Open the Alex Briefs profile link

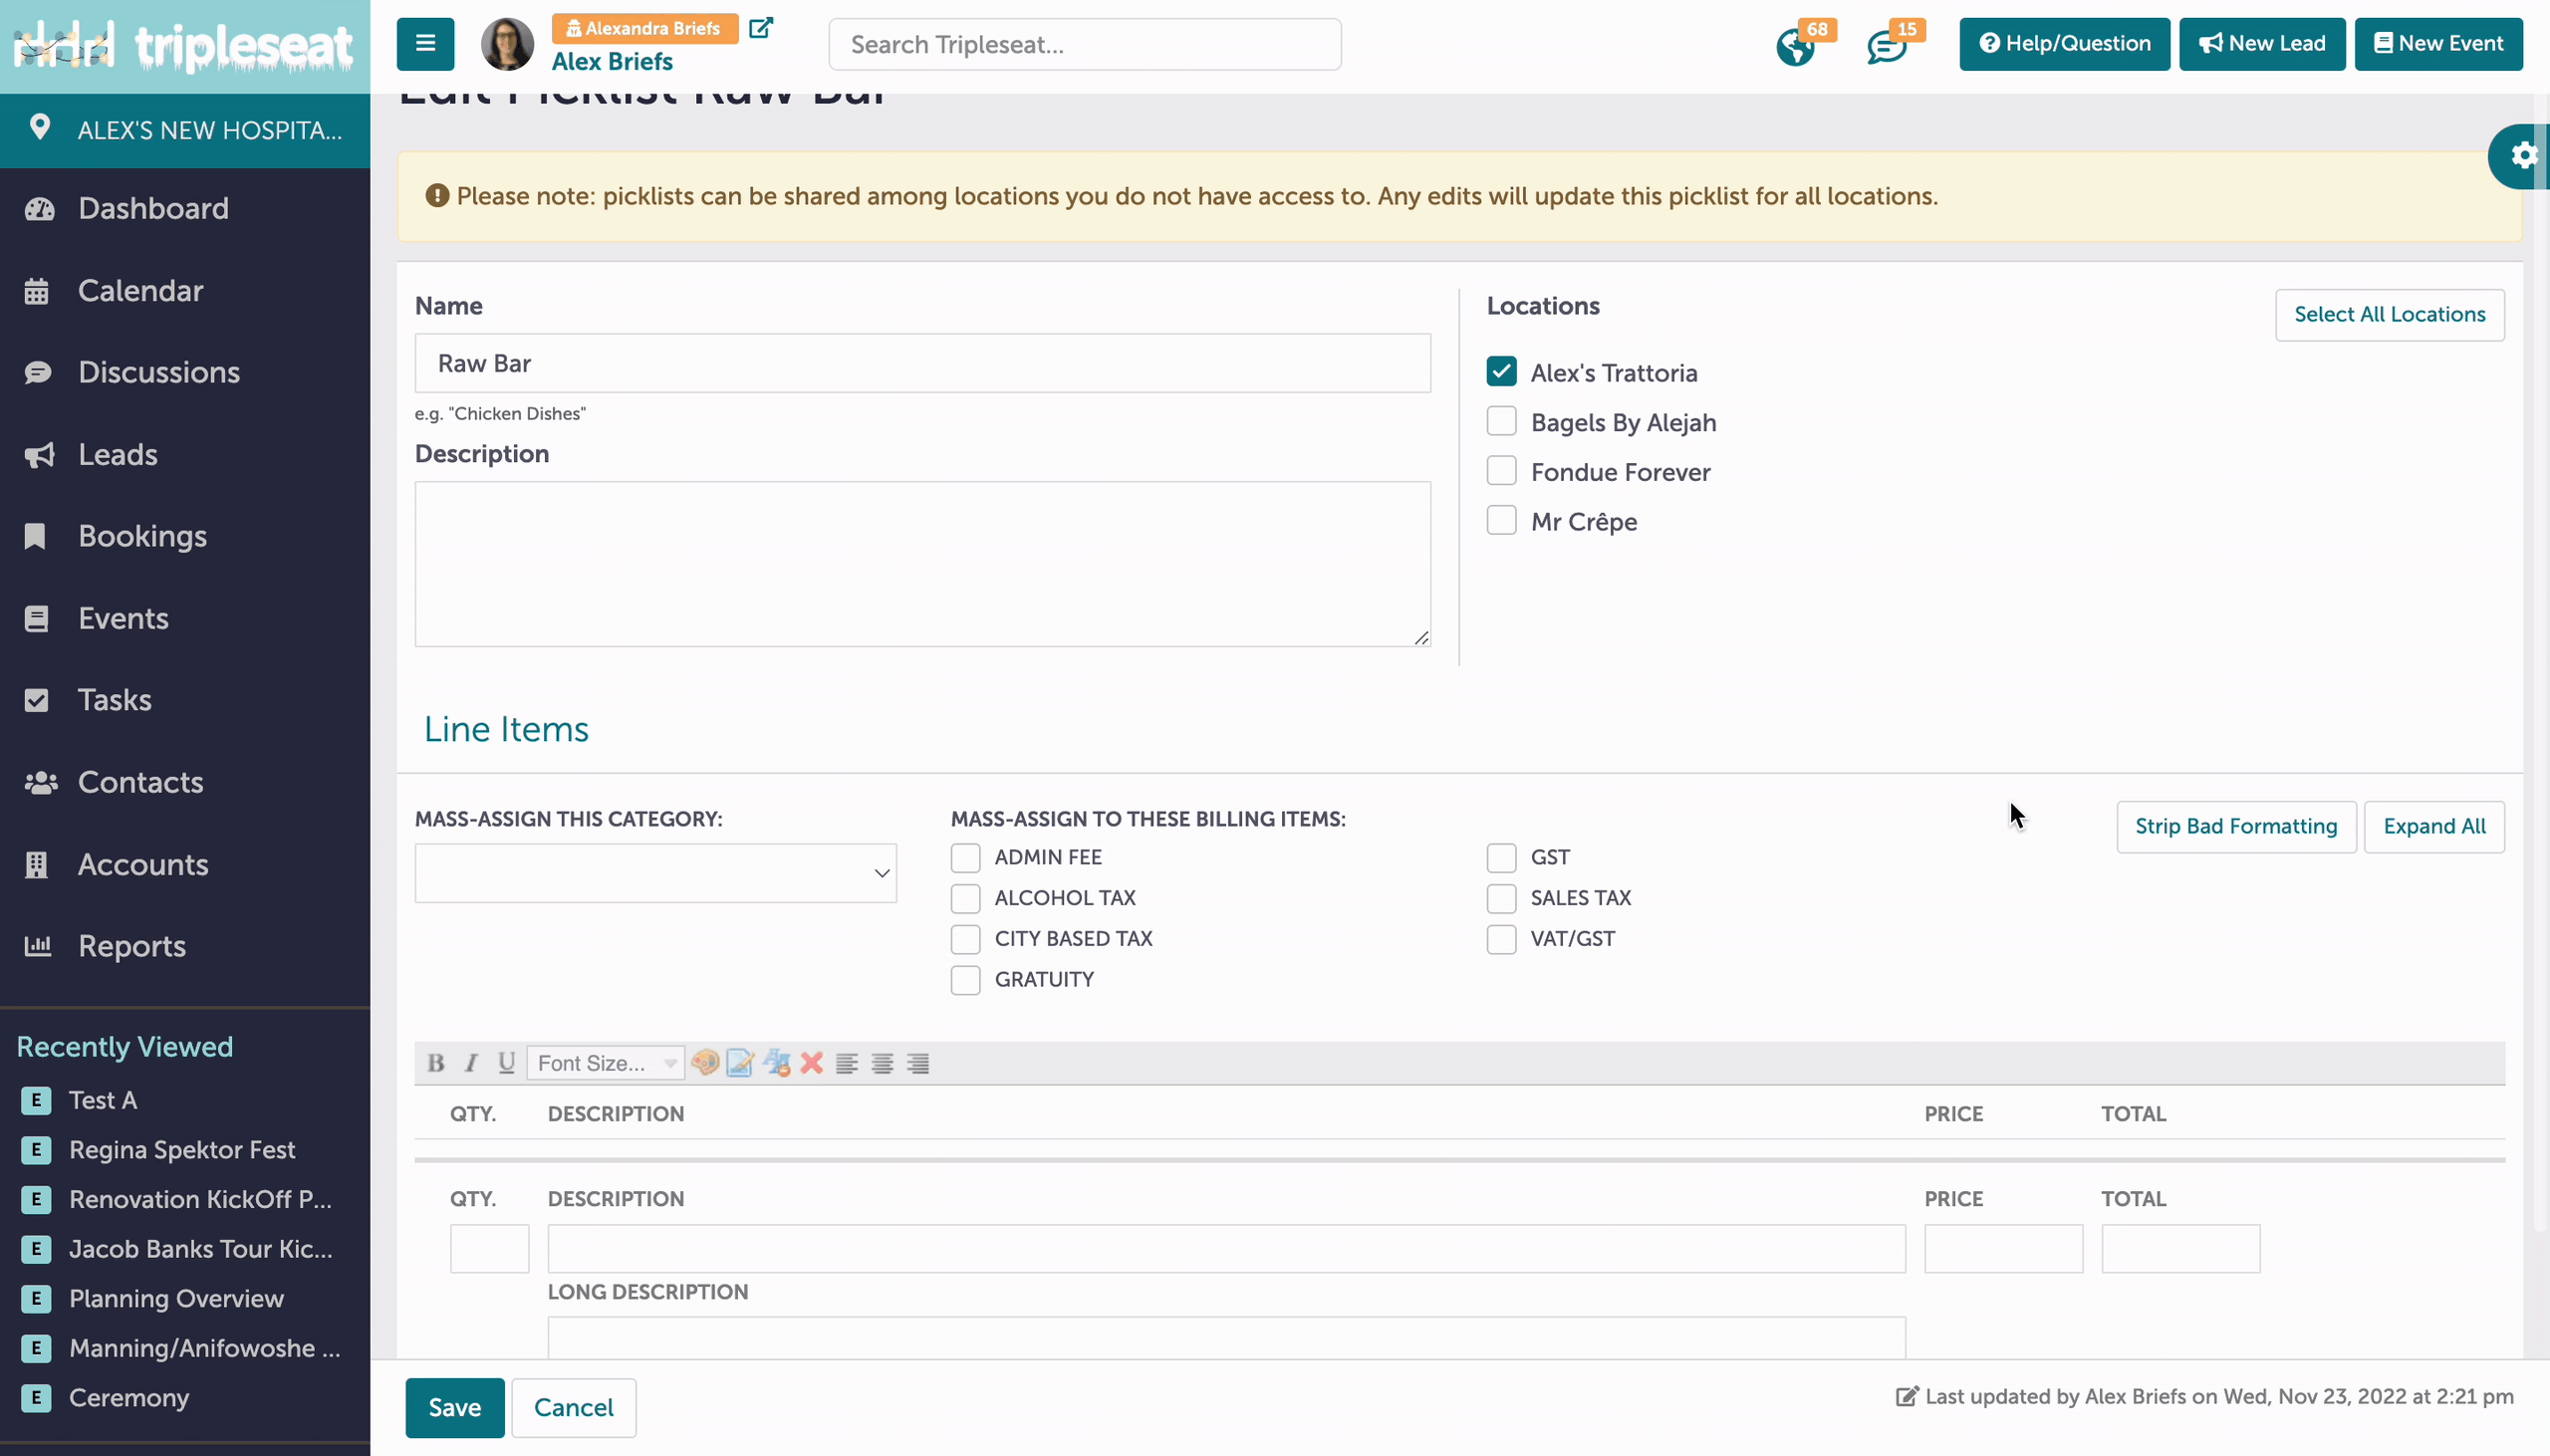[x=612, y=62]
